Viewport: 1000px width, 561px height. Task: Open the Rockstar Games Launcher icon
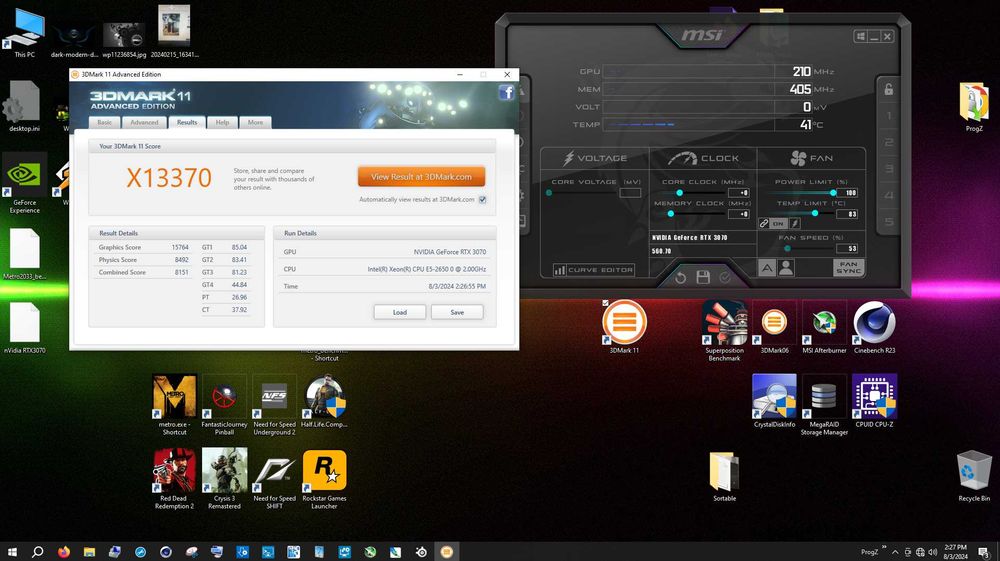pos(324,478)
